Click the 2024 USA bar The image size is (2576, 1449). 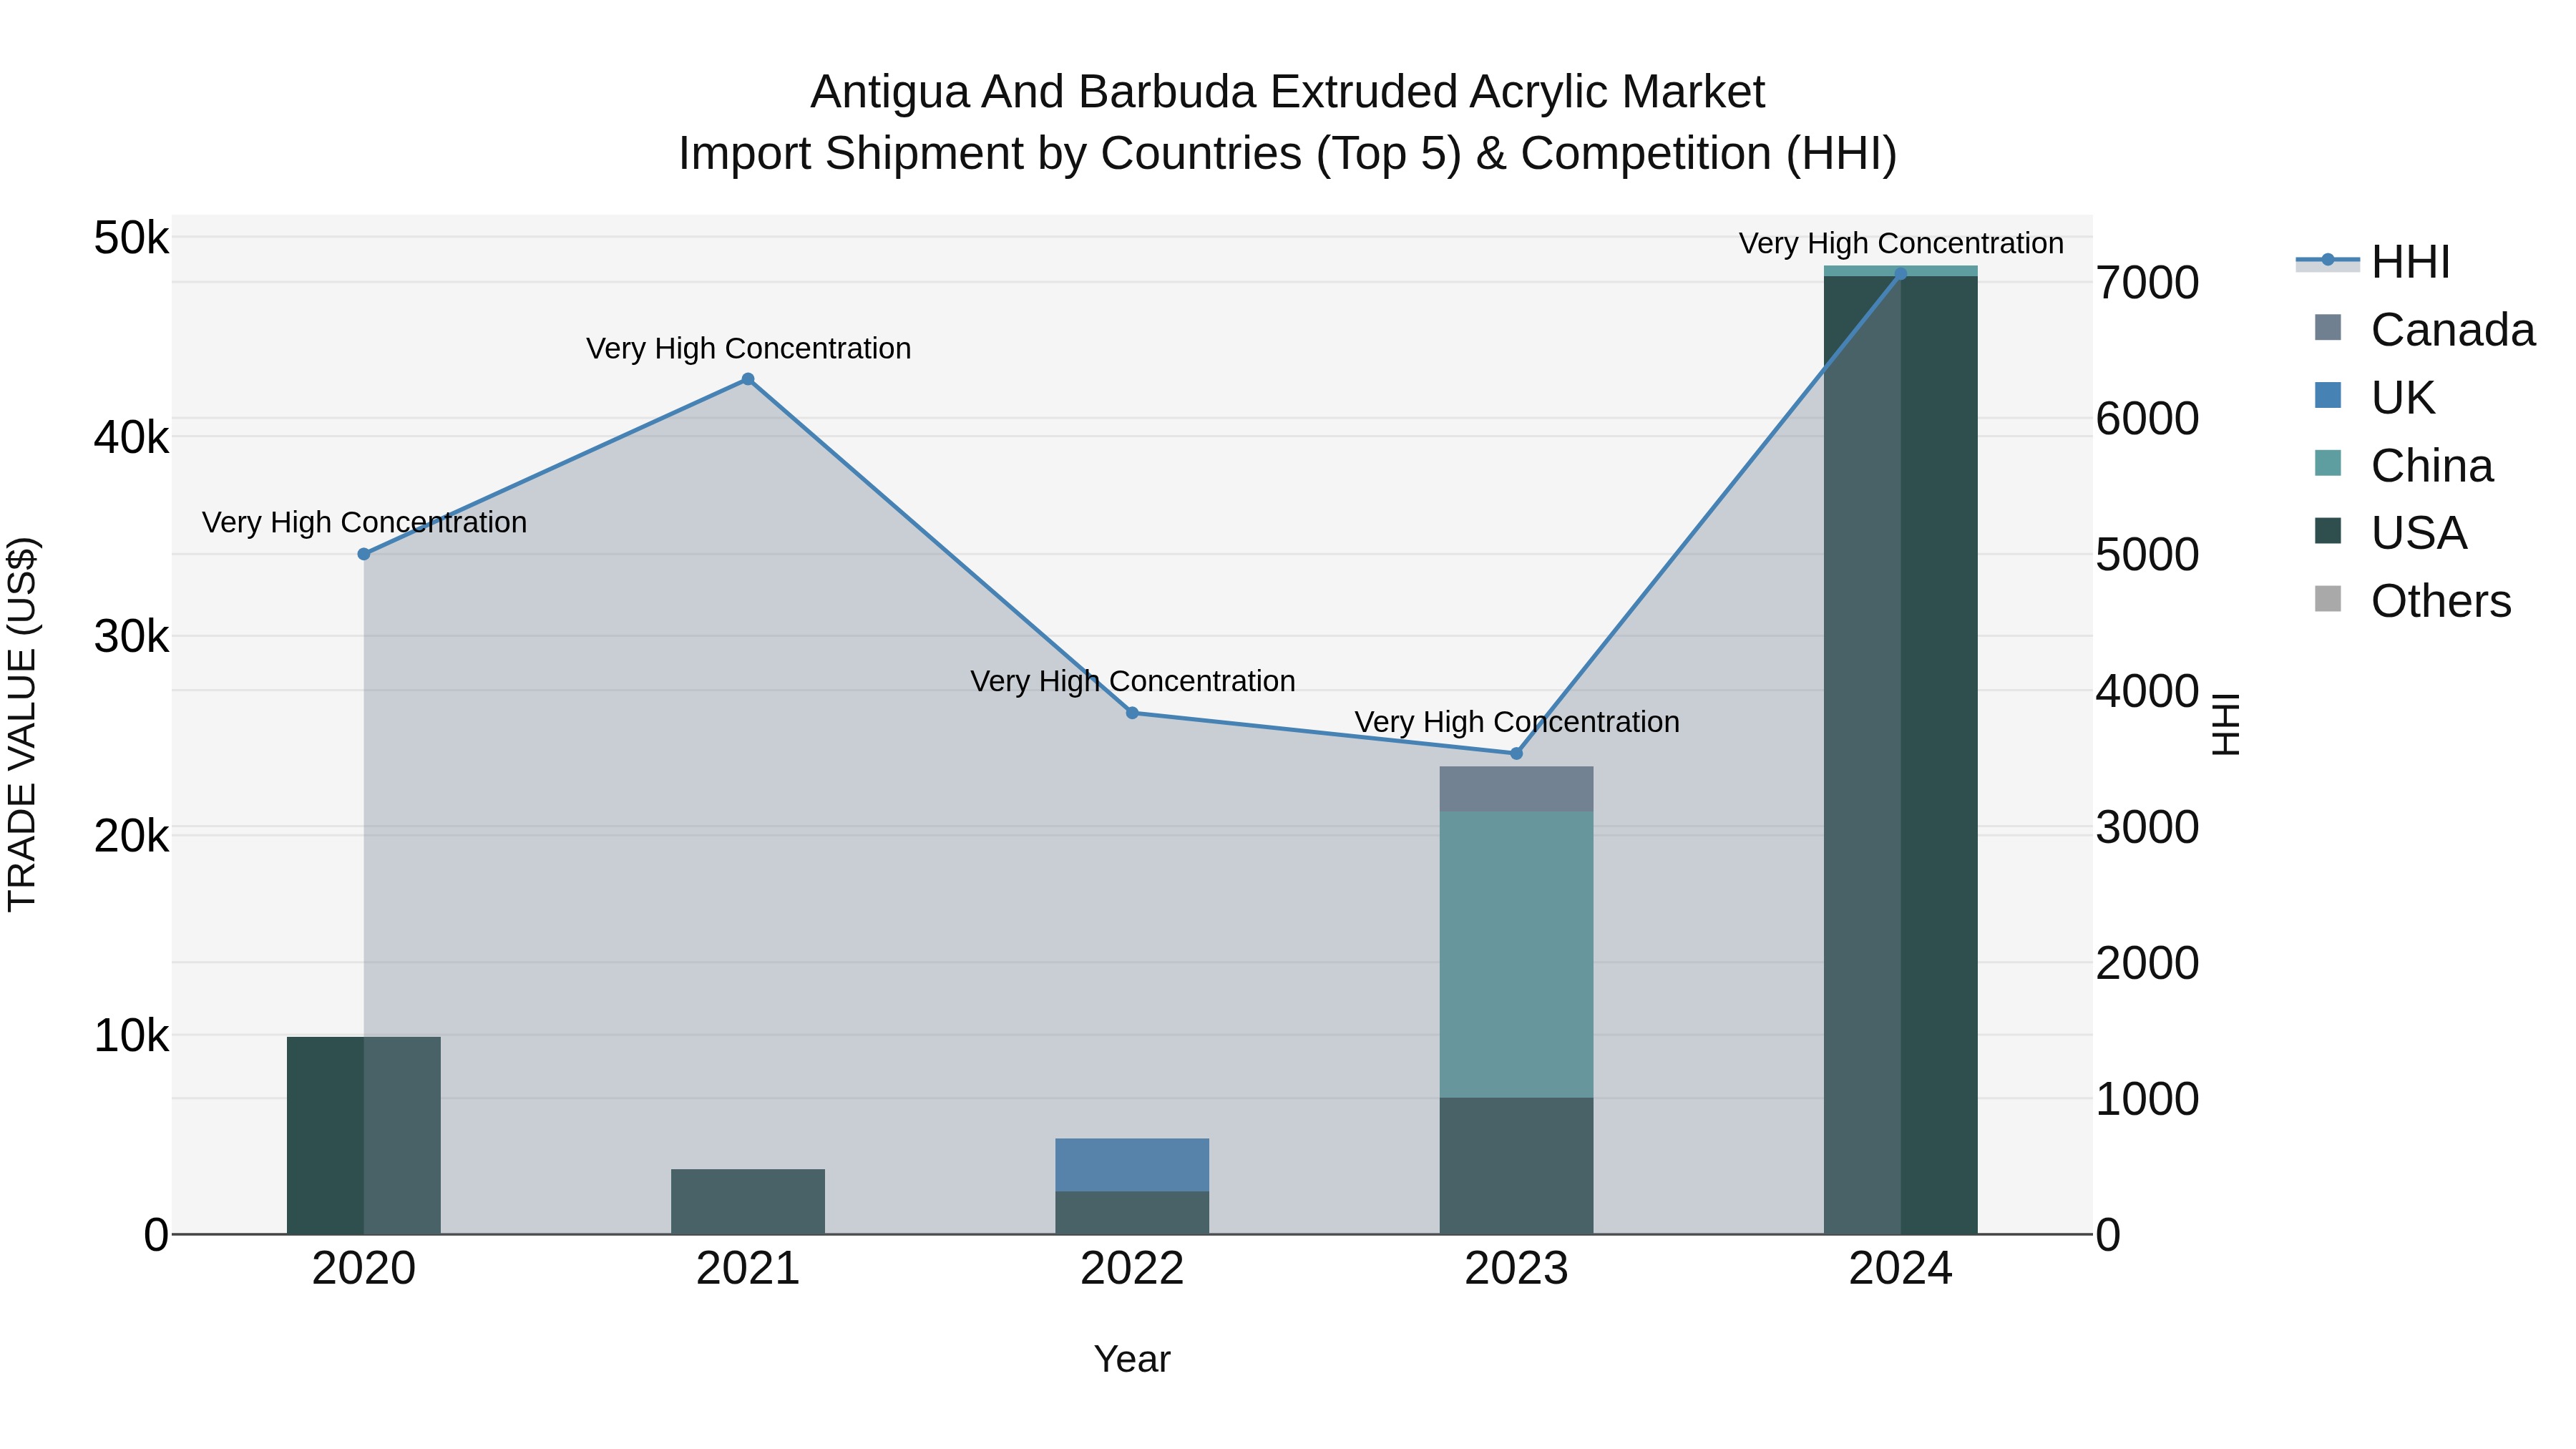tap(1901, 755)
